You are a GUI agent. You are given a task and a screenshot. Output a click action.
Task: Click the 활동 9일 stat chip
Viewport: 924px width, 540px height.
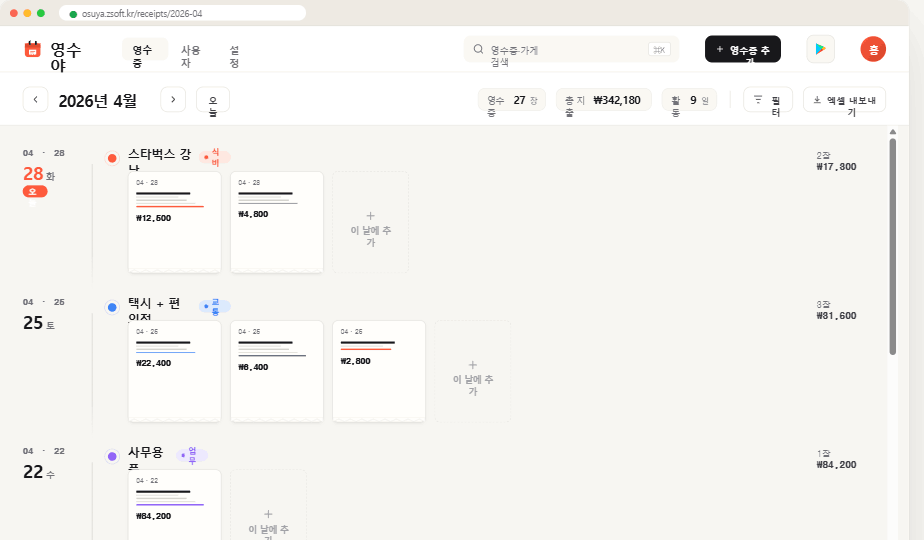coord(689,102)
